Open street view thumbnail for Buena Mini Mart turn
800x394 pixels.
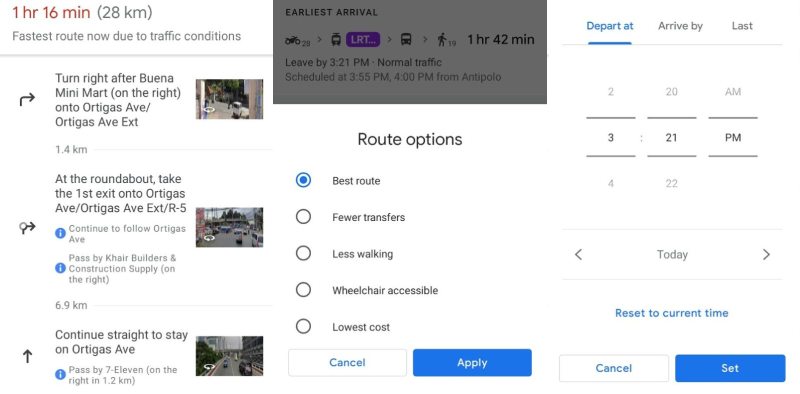click(230, 99)
